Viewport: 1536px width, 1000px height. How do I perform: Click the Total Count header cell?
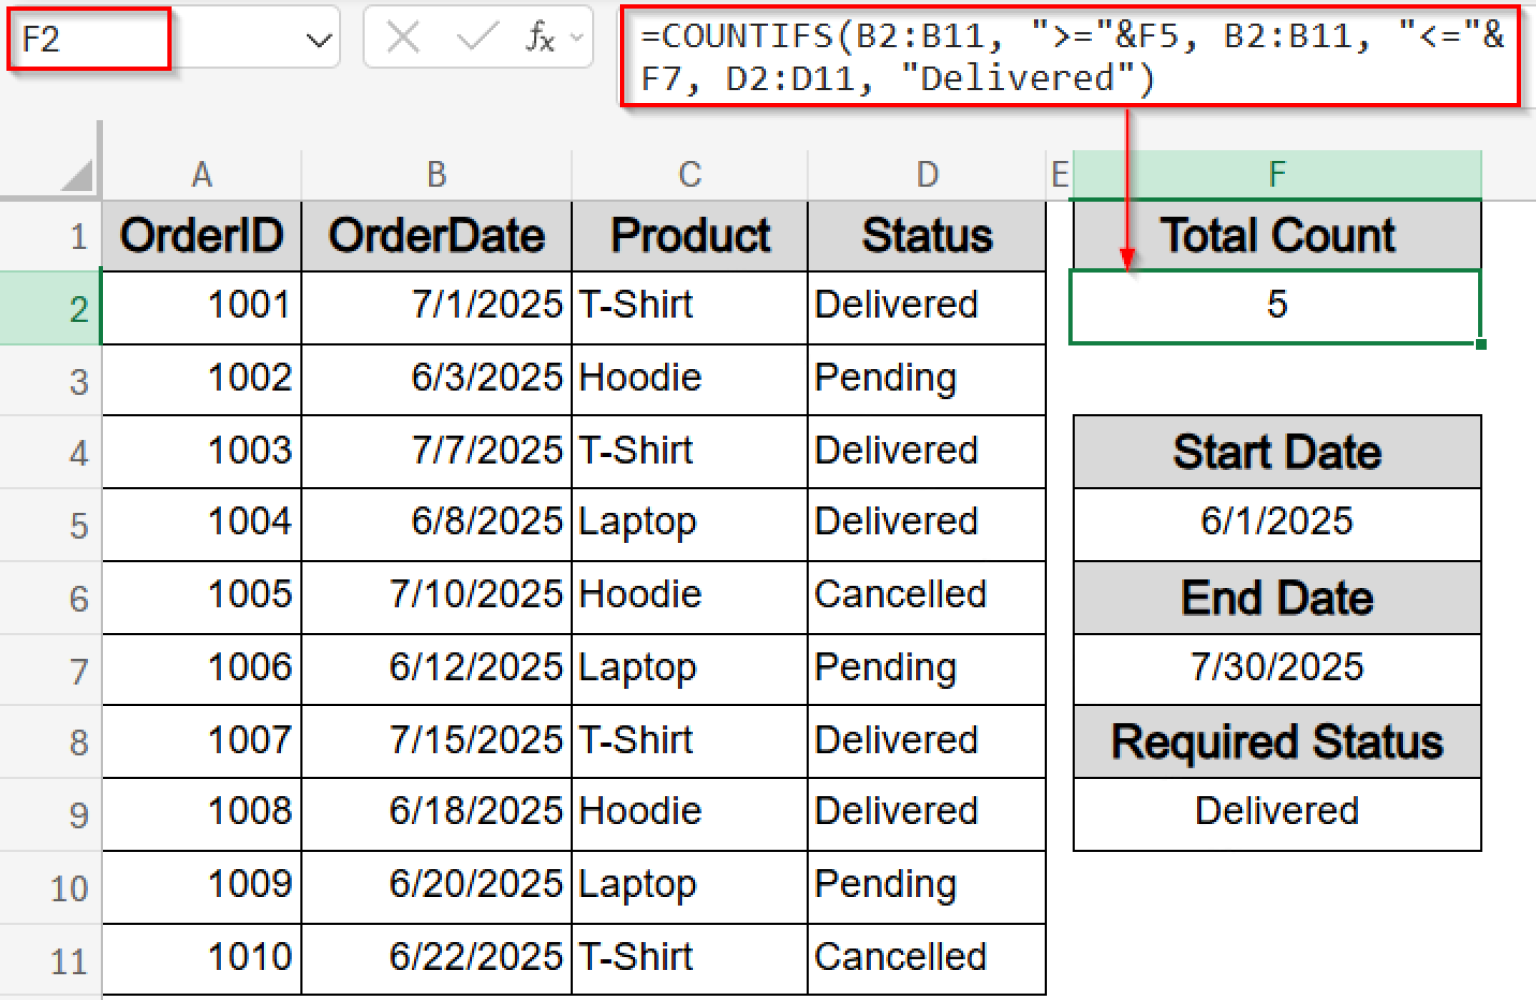coord(1276,236)
